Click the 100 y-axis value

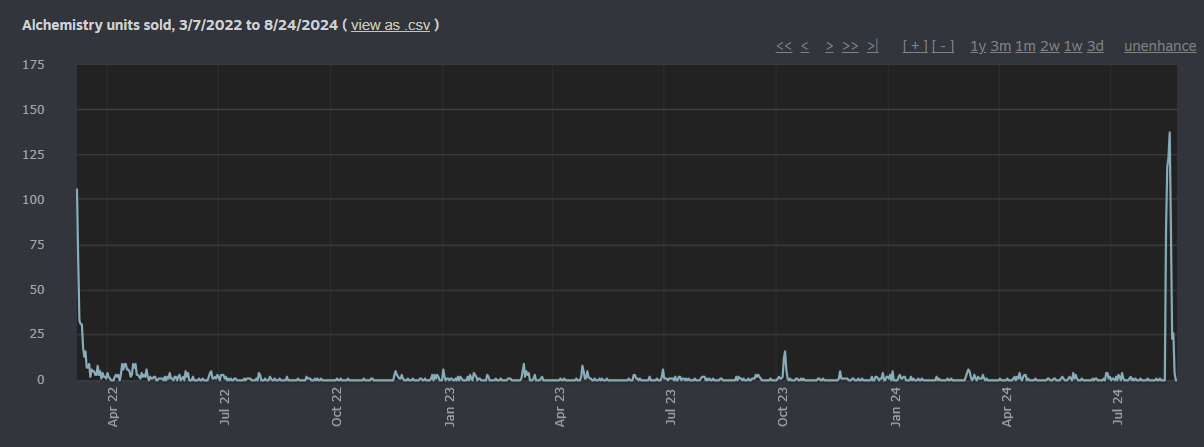(x=33, y=200)
